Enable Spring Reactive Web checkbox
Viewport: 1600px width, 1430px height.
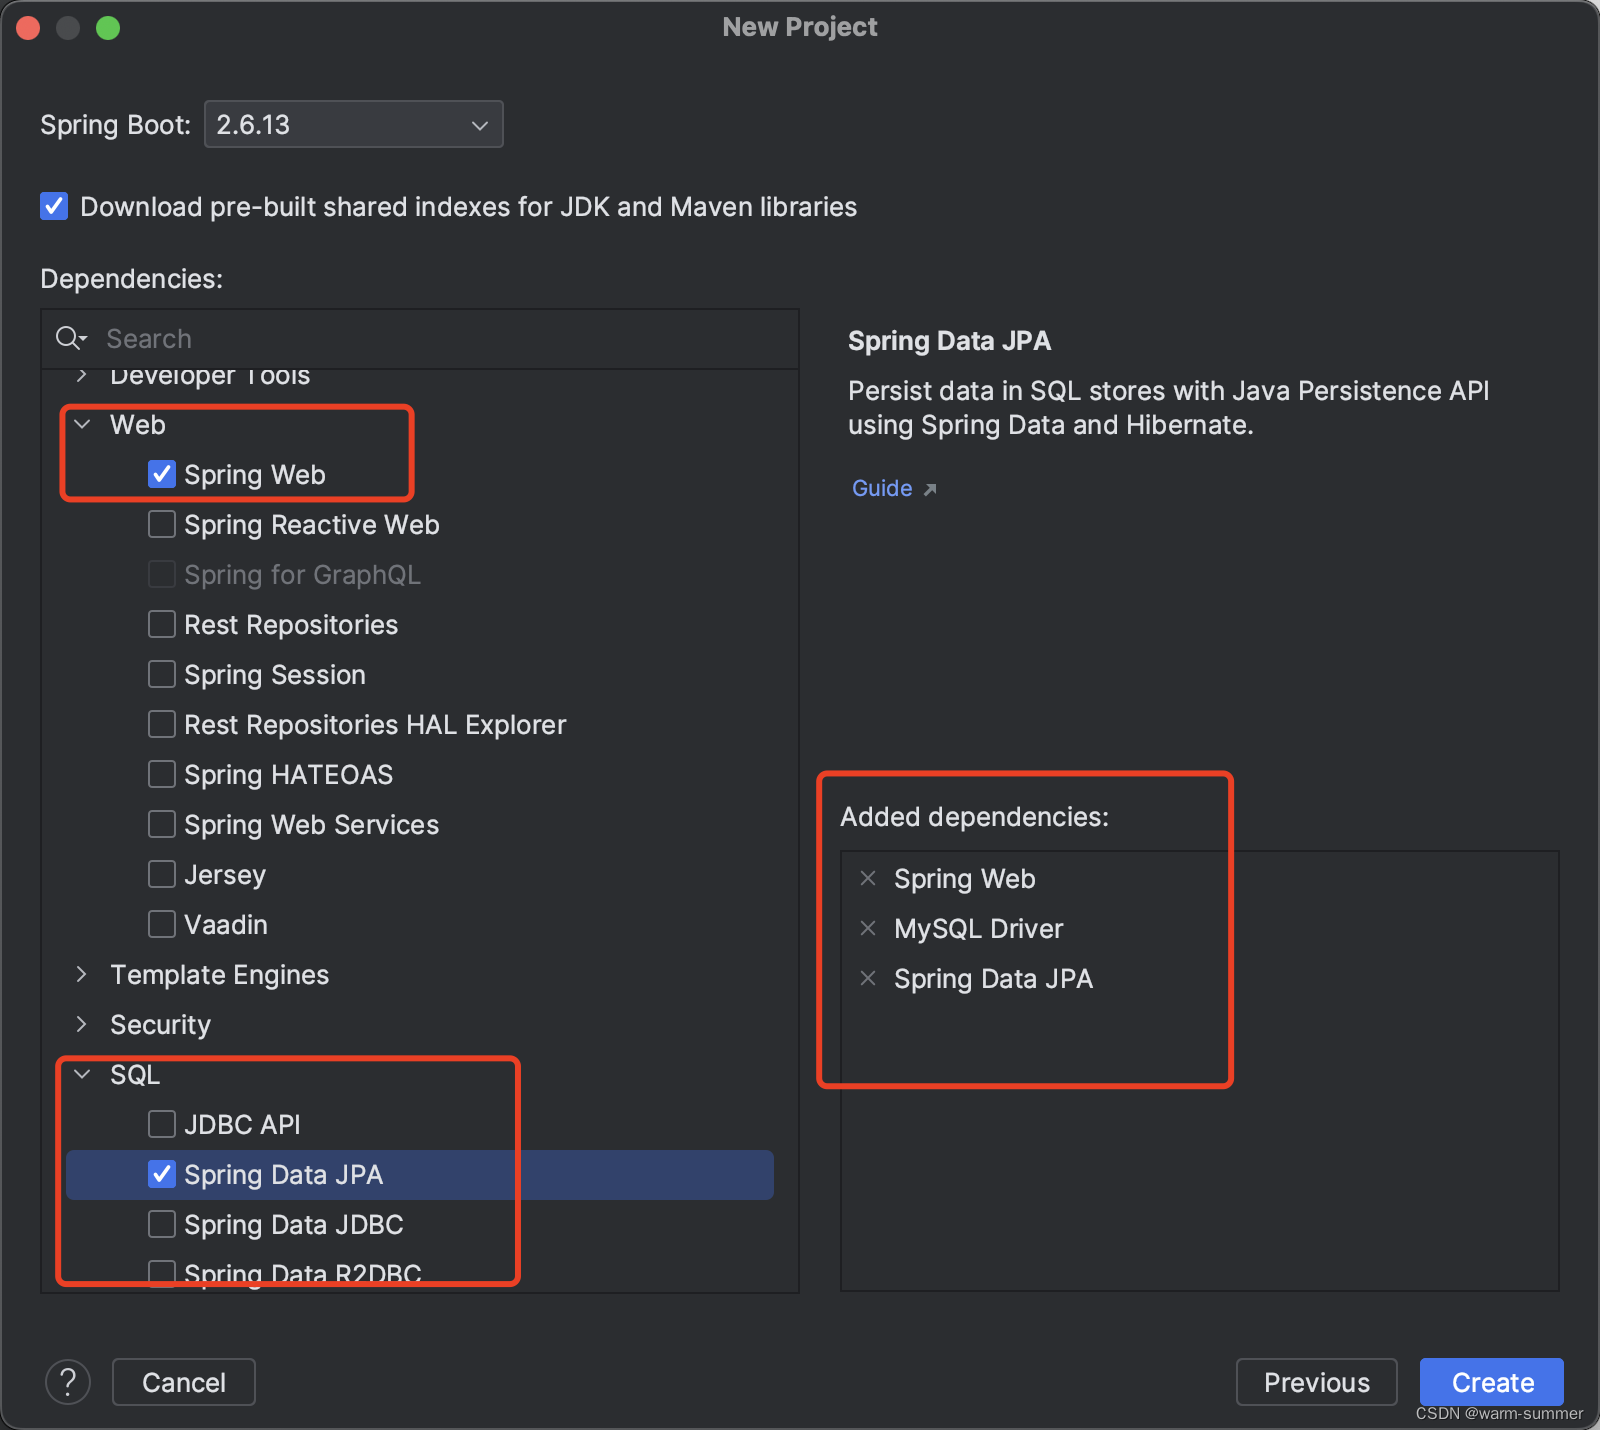pos(162,524)
